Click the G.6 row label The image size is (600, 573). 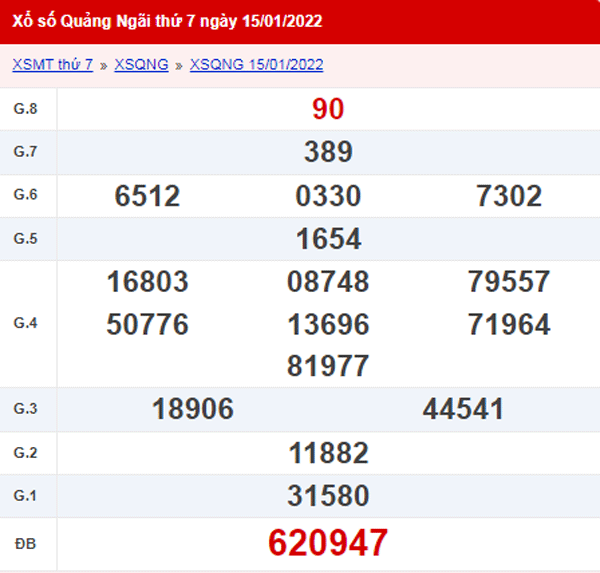coord(26,195)
